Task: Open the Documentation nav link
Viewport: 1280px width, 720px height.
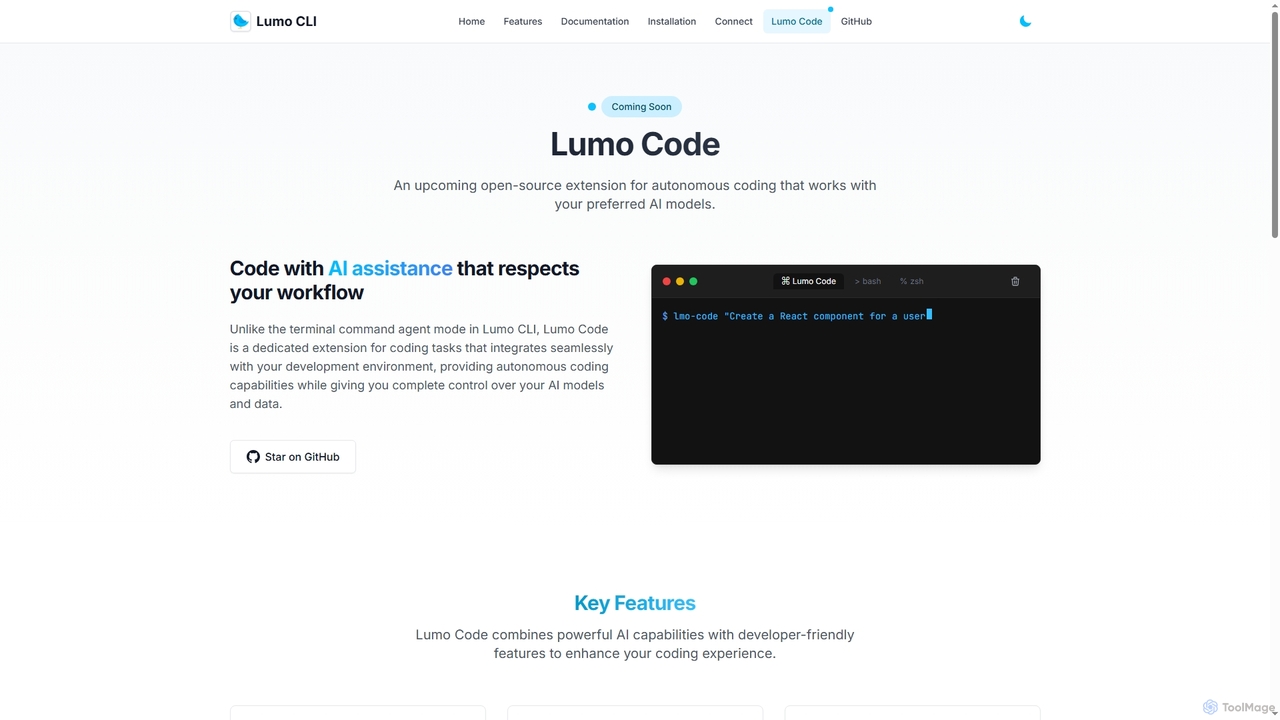Action: coord(595,21)
